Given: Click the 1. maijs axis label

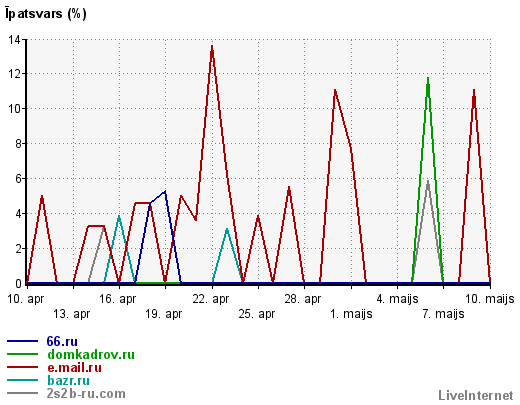Looking at the screenshot, I should [x=351, y=314].
